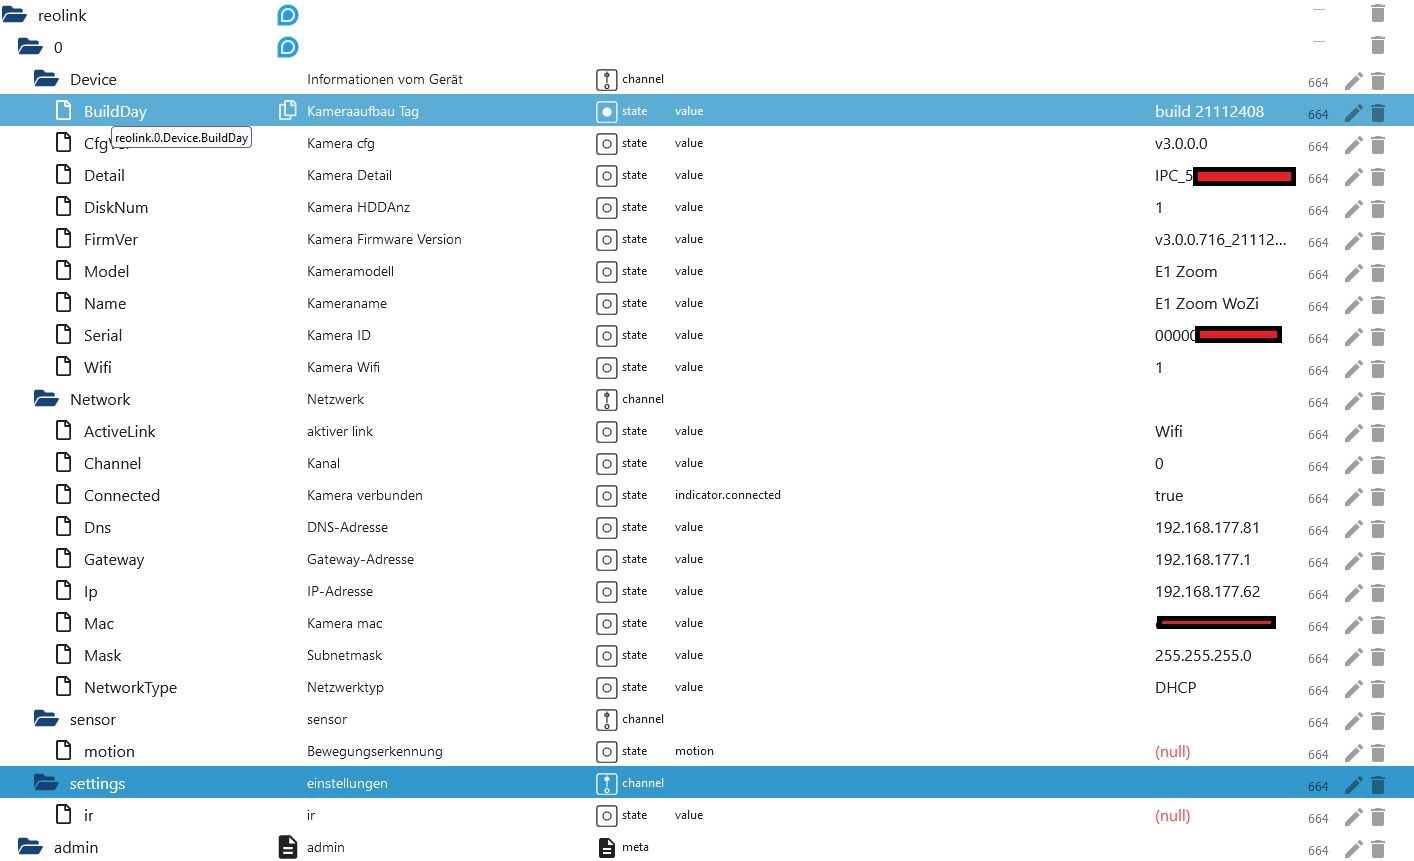Select the Mask tree item
Image resolution: width=1414 pixels, height=861 pixels.
[102, 655]
